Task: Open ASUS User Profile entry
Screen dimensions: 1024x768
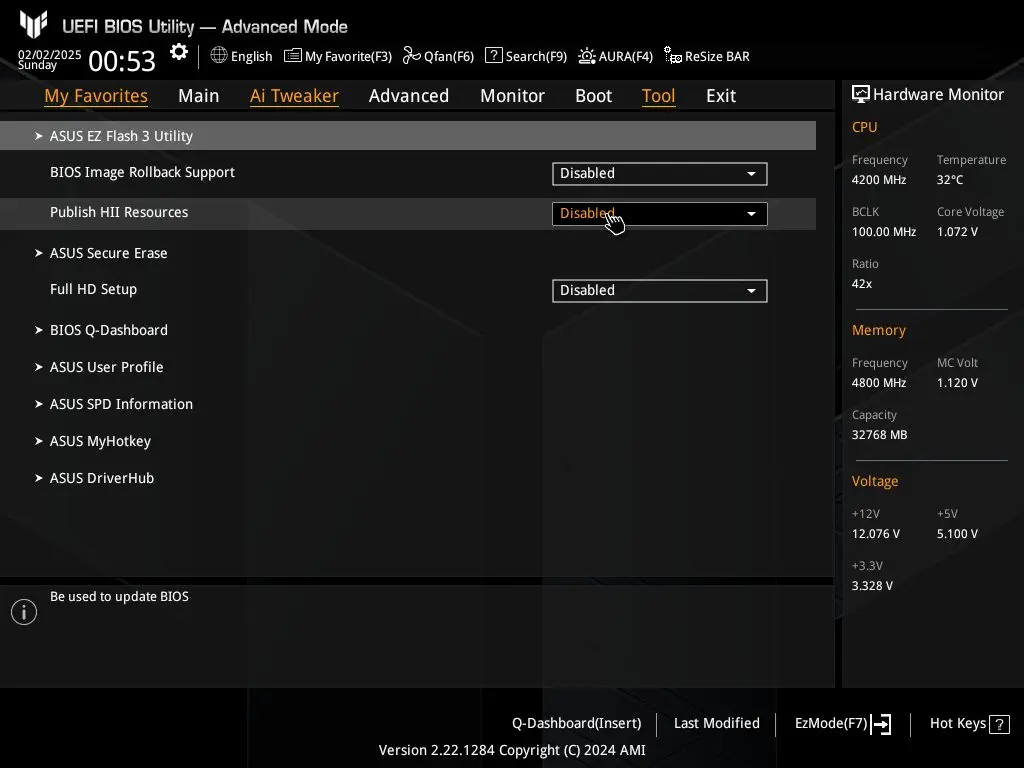Action: pyautogui.click(x=106, y=367)
